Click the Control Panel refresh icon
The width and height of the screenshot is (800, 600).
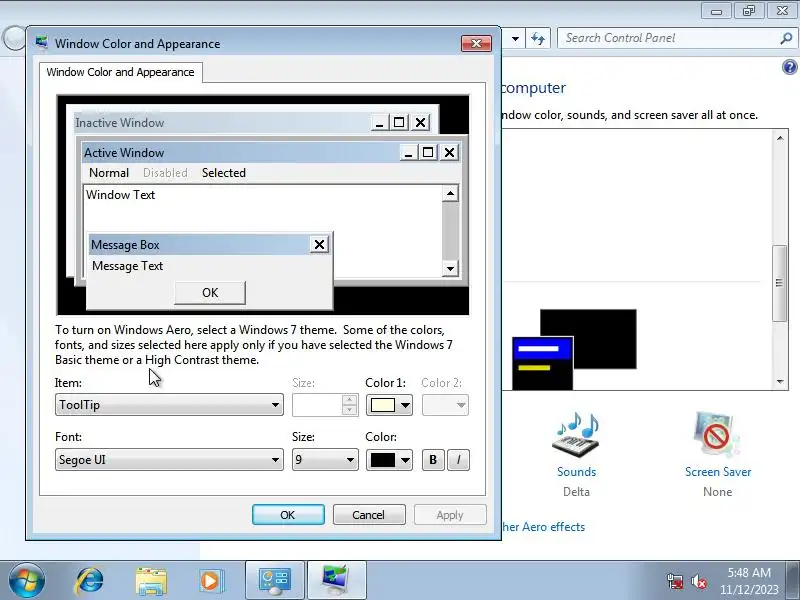coord(538,38)
